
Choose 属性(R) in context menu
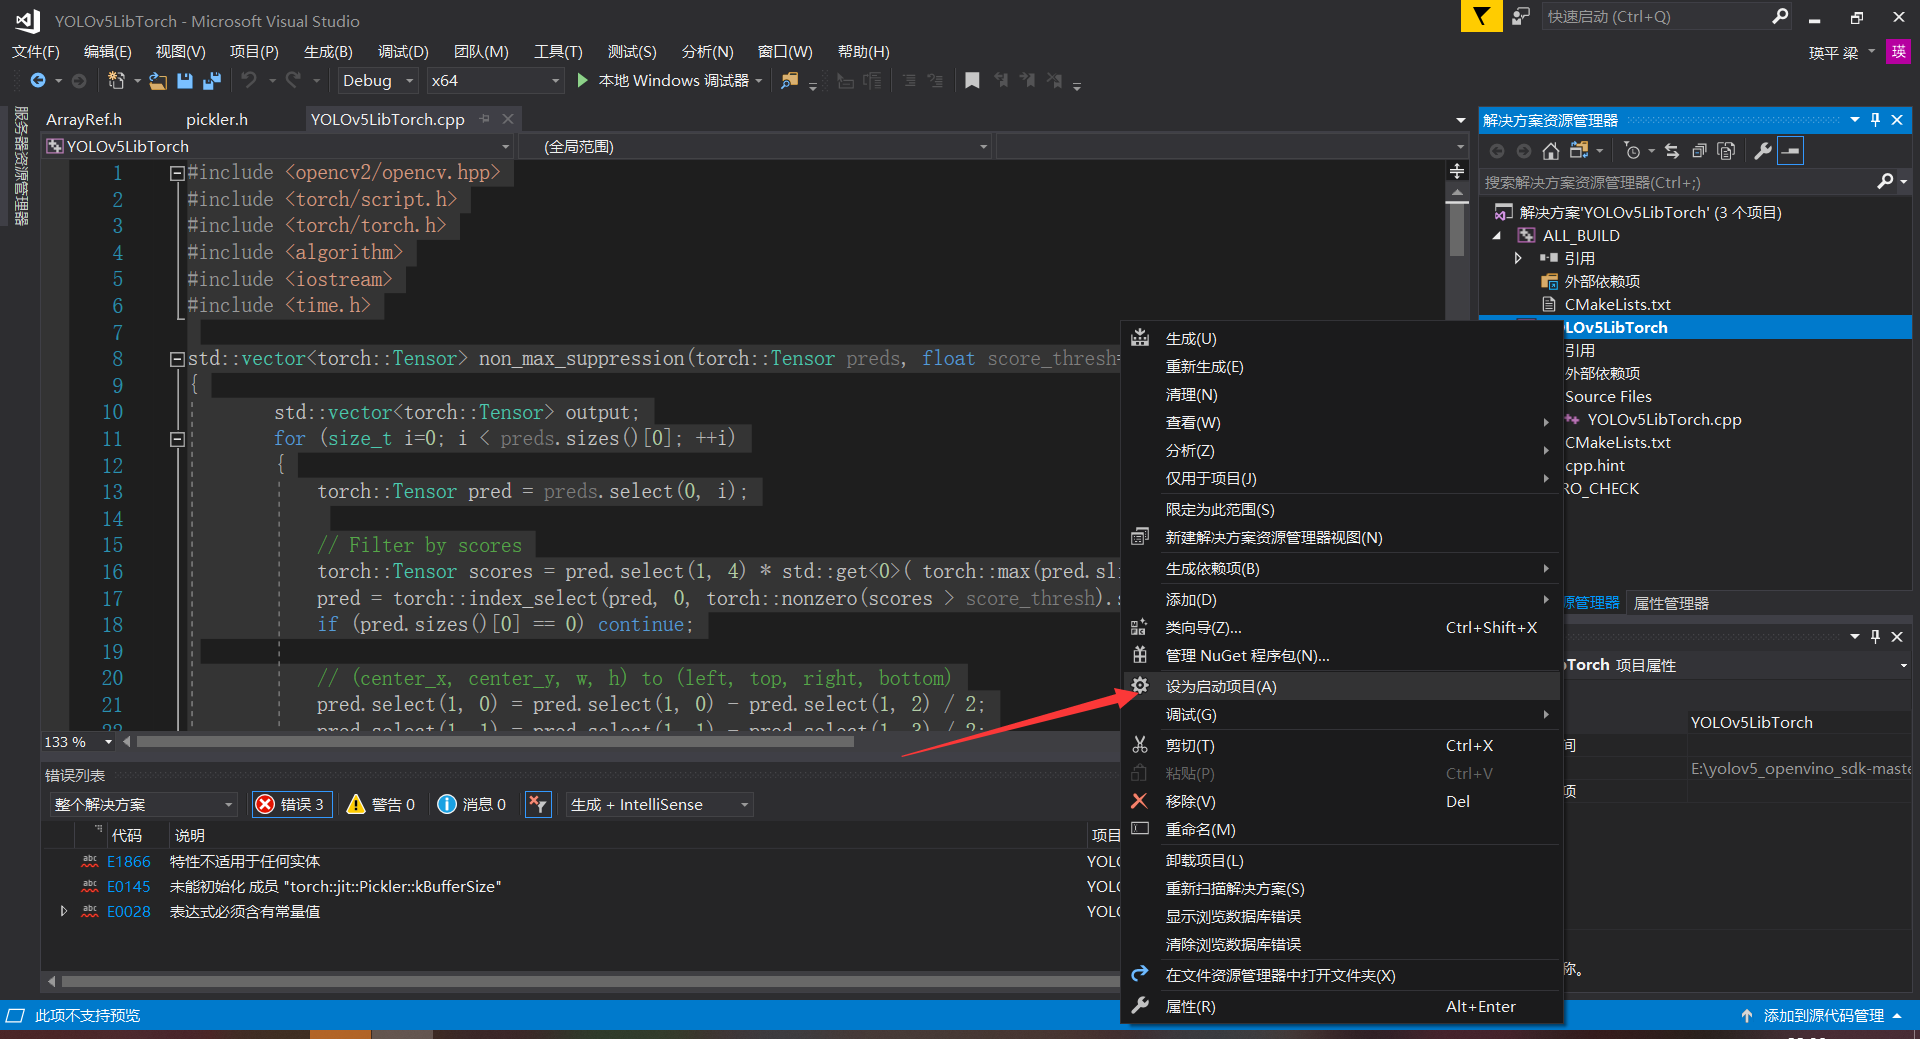(x=1340, y=1006)
